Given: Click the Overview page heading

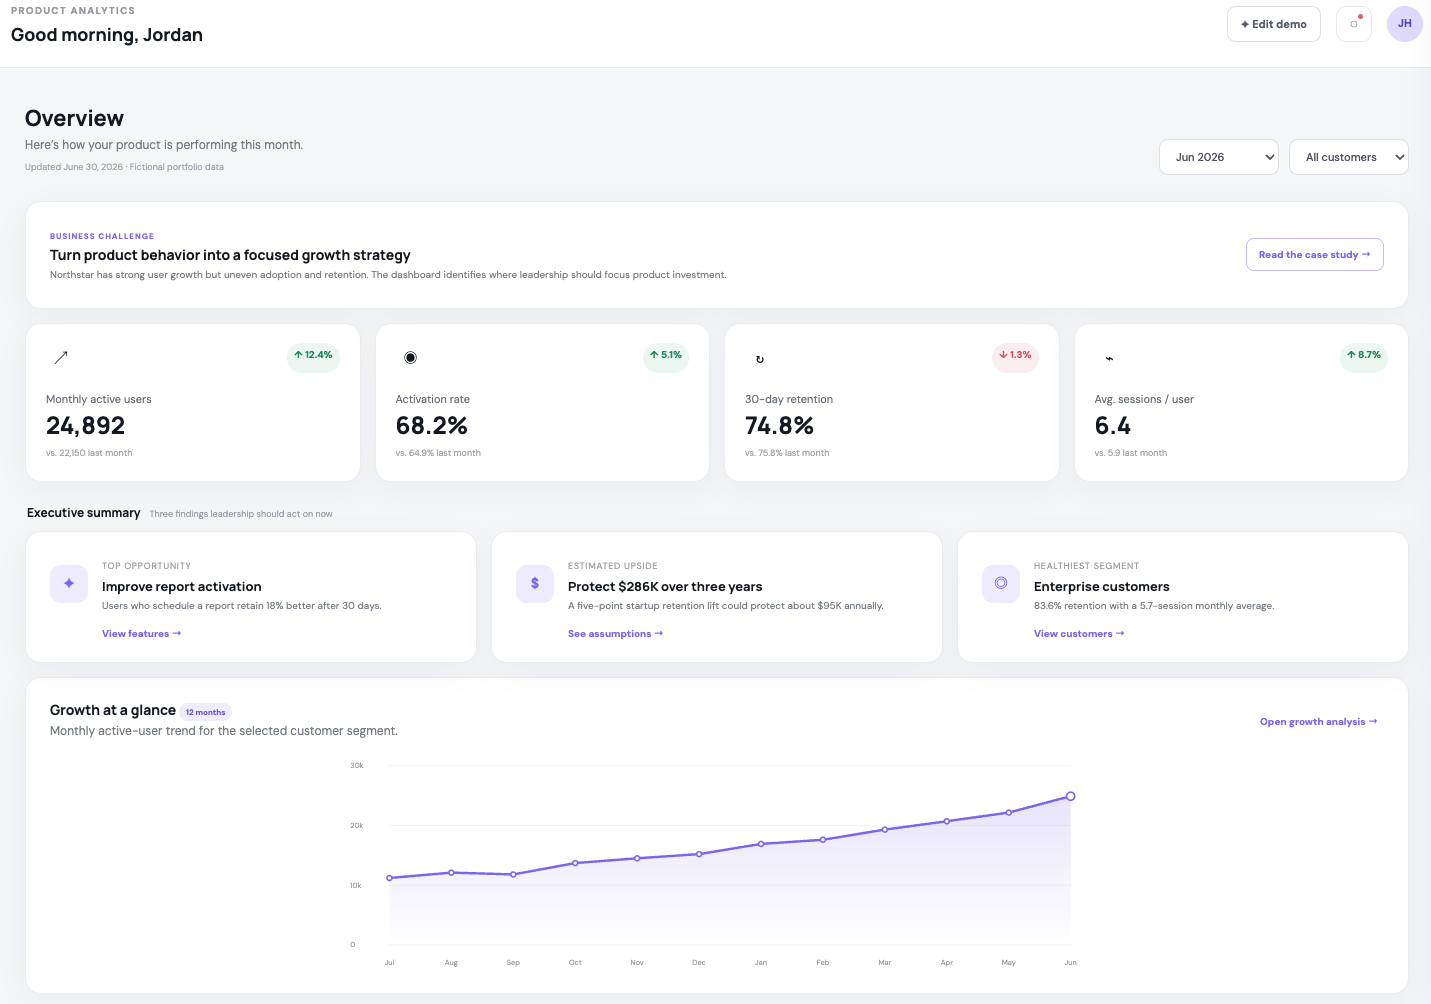Looking at the screenshot, I should [x=75, y=118].
